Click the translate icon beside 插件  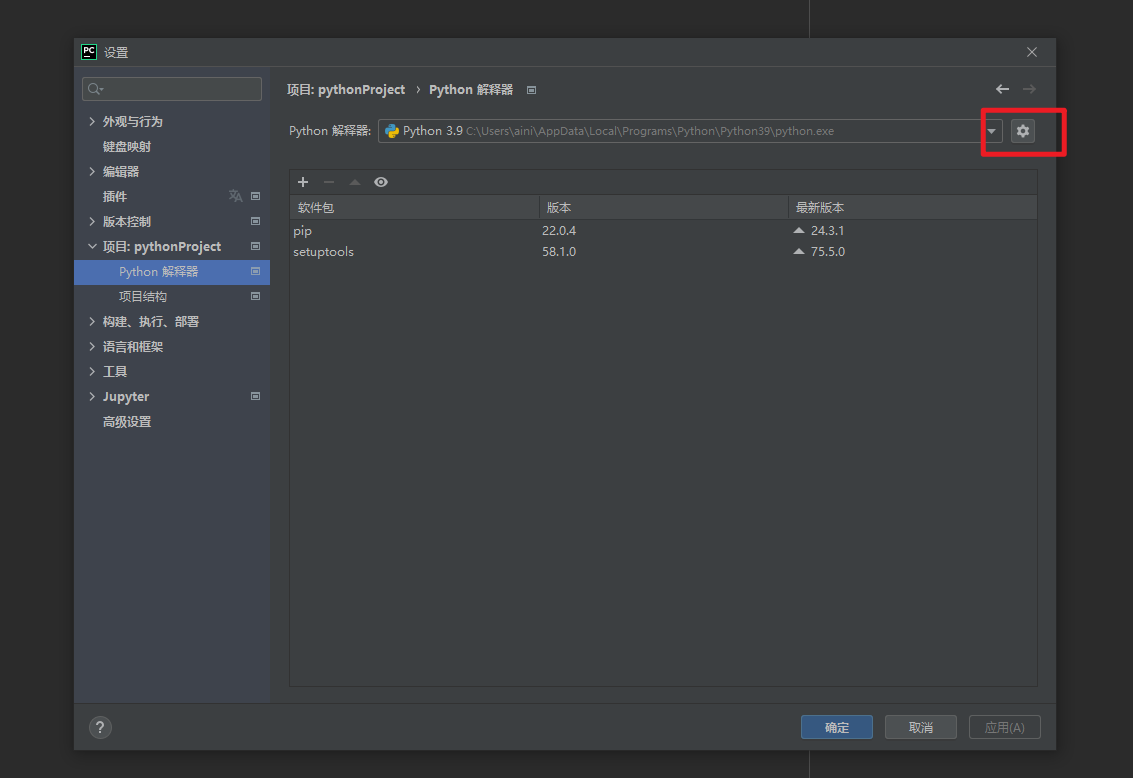(x=235, y=196)
